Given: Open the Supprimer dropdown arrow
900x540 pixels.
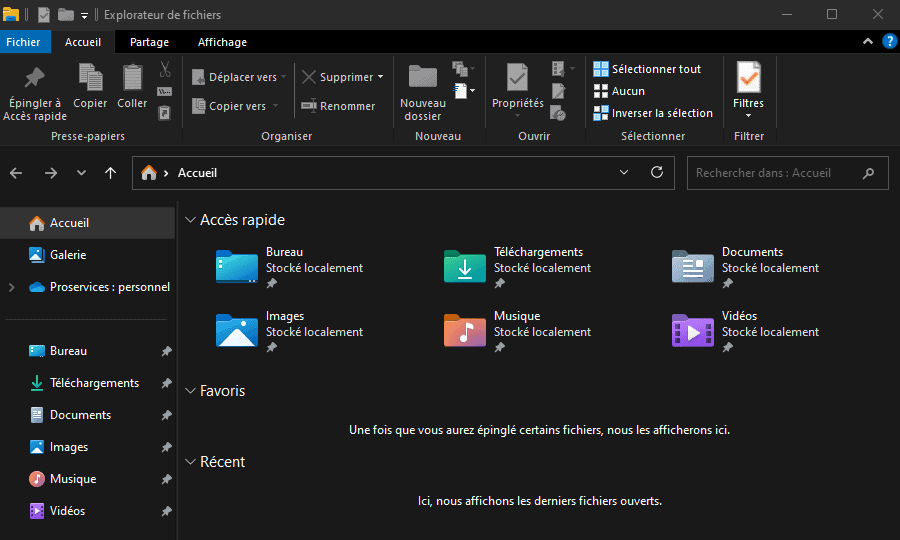Looking at the screenshot, I should (x=381, y=77).
